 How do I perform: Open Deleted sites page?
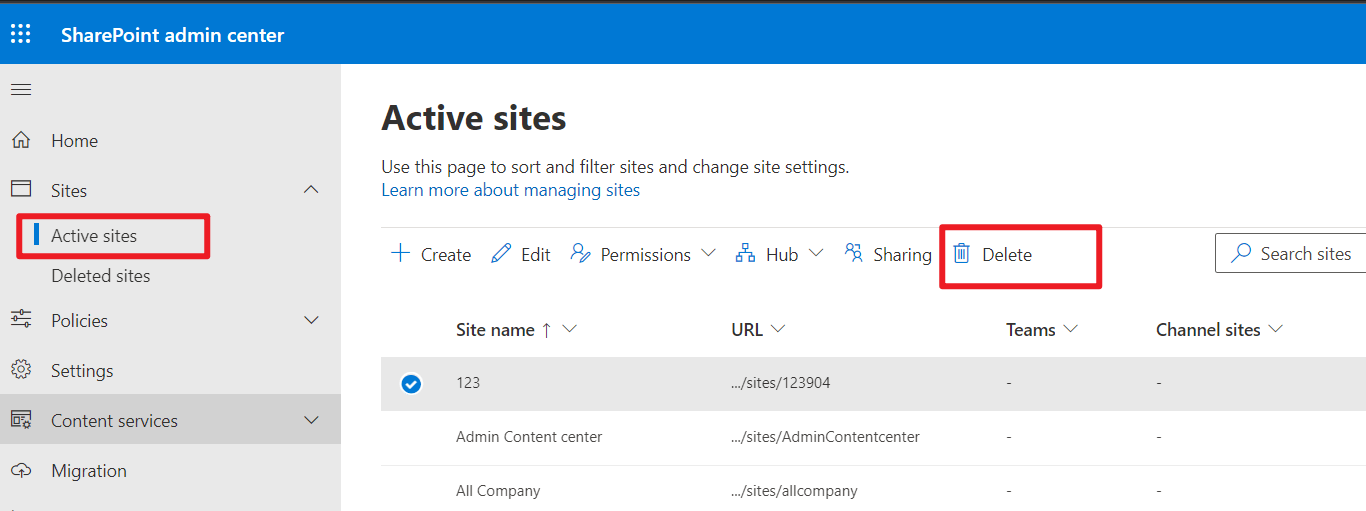click(x=101, y=276)
